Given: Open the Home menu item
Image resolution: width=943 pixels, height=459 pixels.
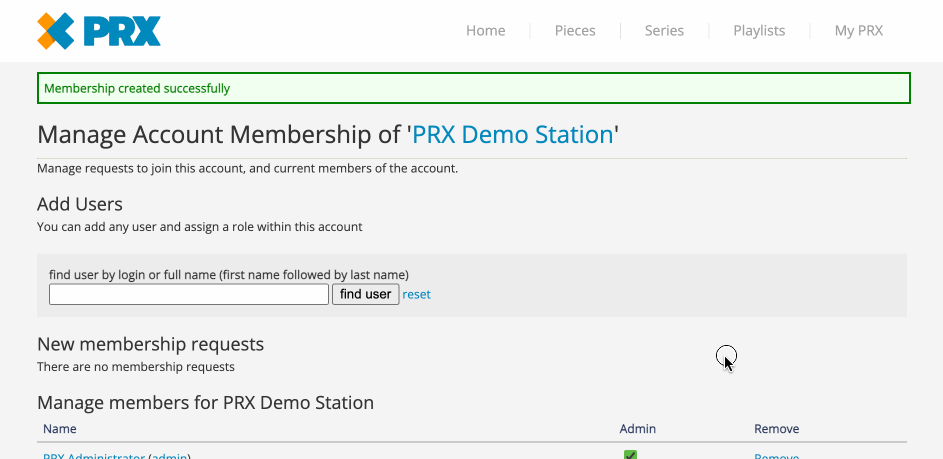Looking at the screenshot, I should [x=485, y=31].
